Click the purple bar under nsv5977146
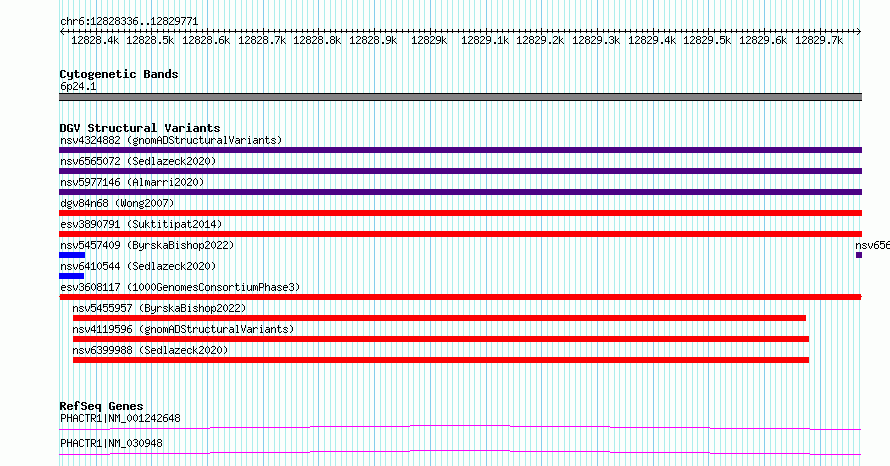The width and height of the screenshot is (890, 466). pos(460,192)
